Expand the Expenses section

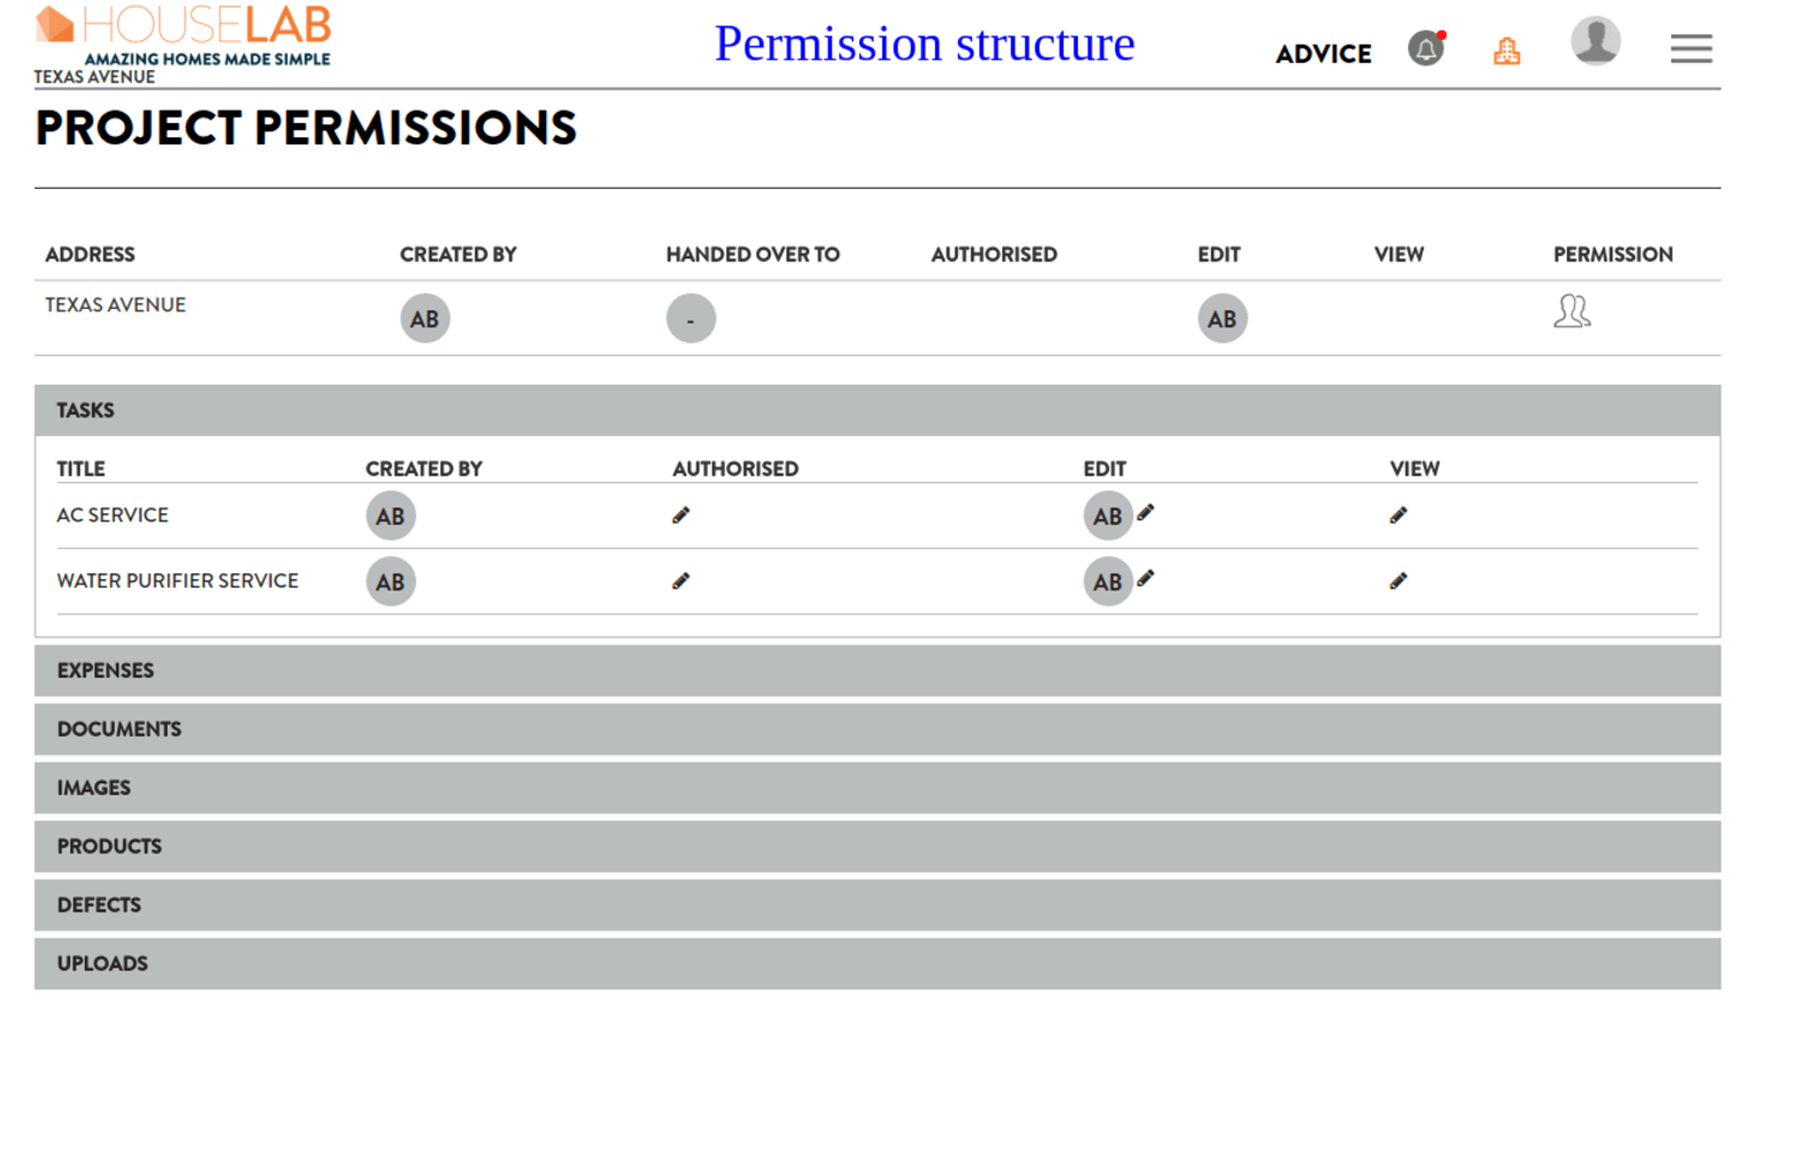(x=877, y=670)
